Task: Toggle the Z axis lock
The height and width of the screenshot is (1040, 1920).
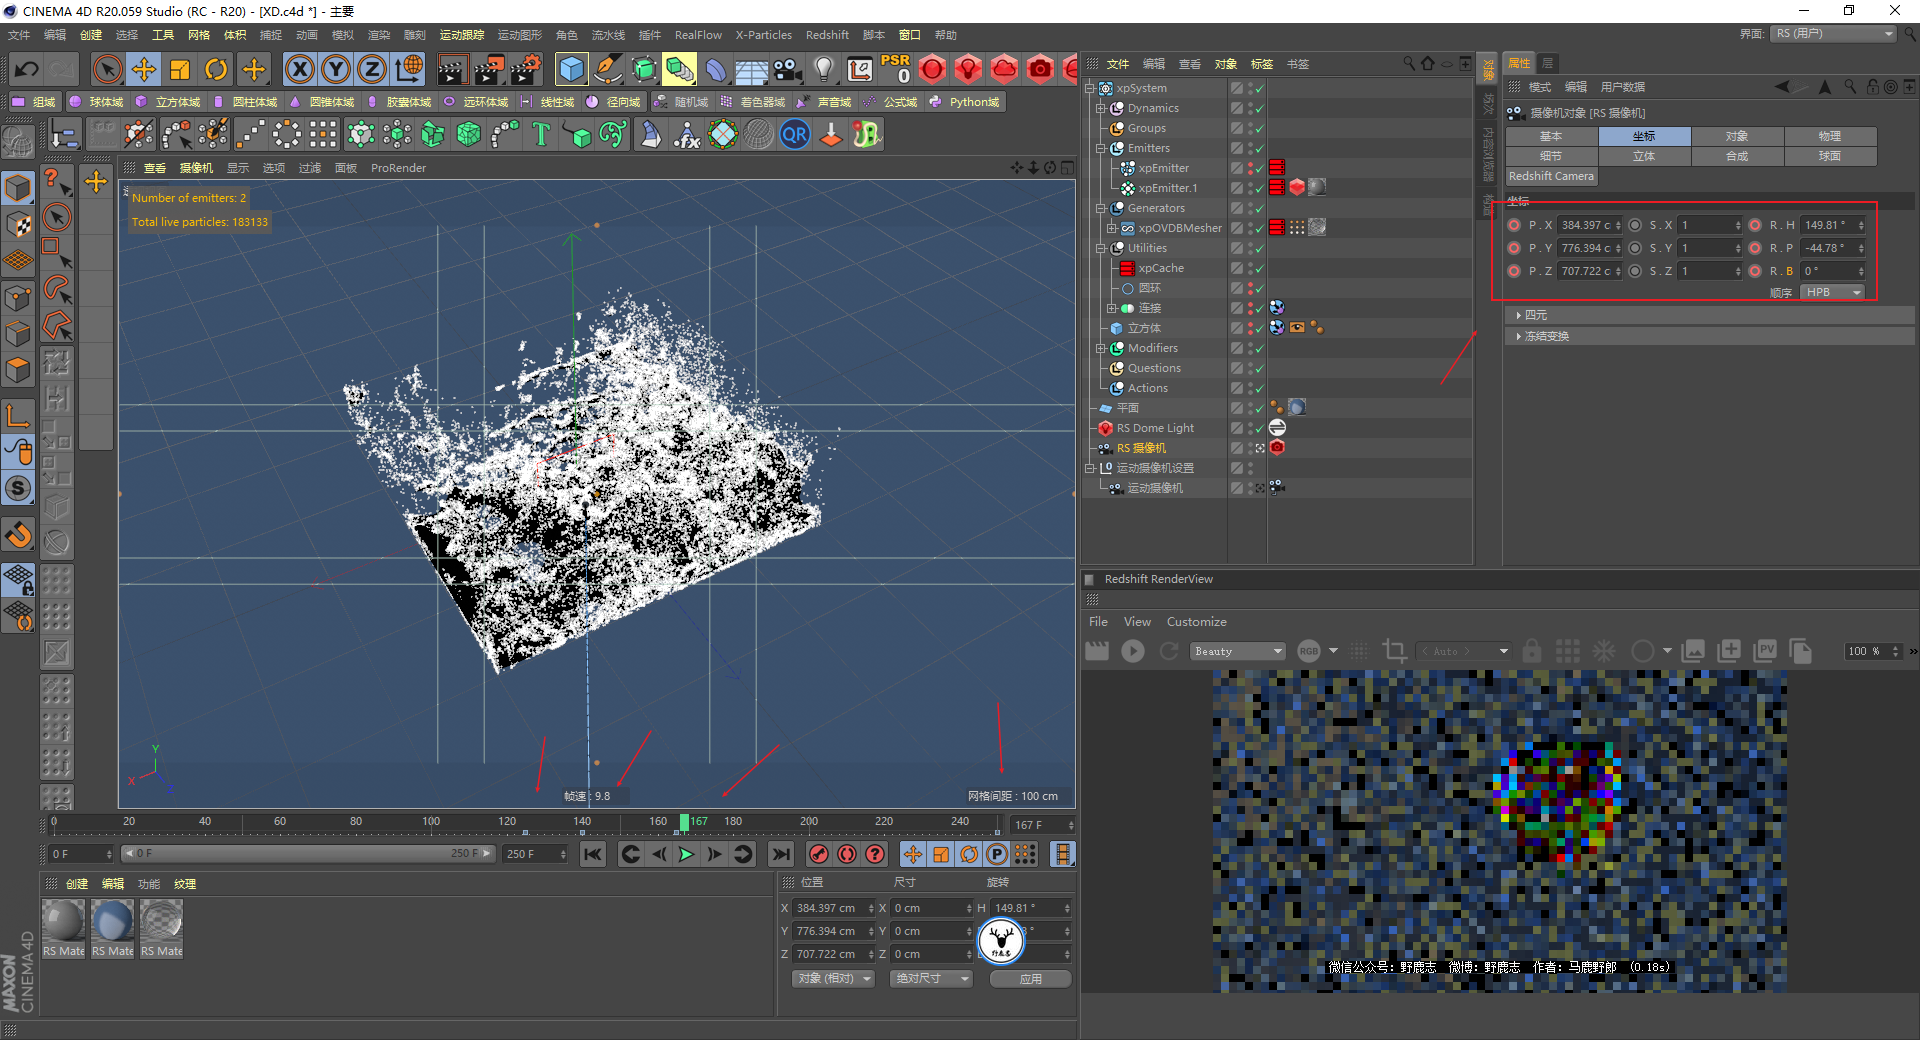Action: tap(371, 69)
